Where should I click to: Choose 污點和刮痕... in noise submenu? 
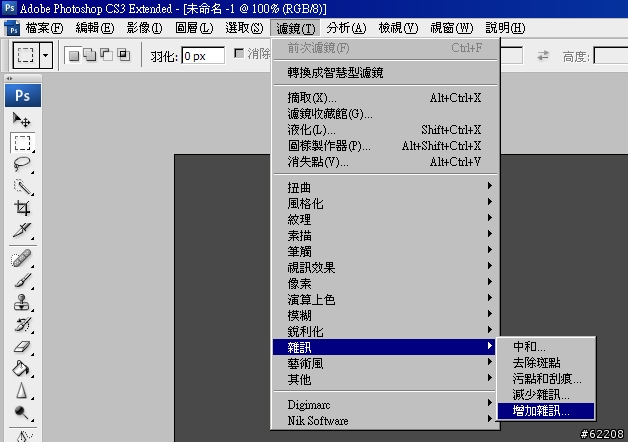546,379
